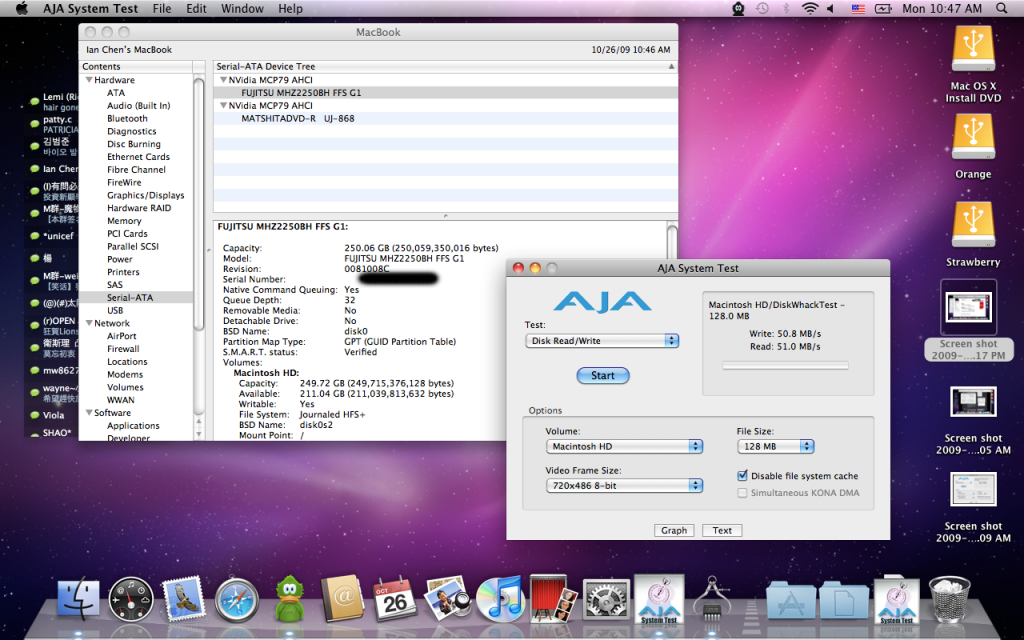The height and width of the screenshot is (640, 1024).
Task: Click the test progress bar in AJA
Action: pyautogui.click(x=785, y=366)
